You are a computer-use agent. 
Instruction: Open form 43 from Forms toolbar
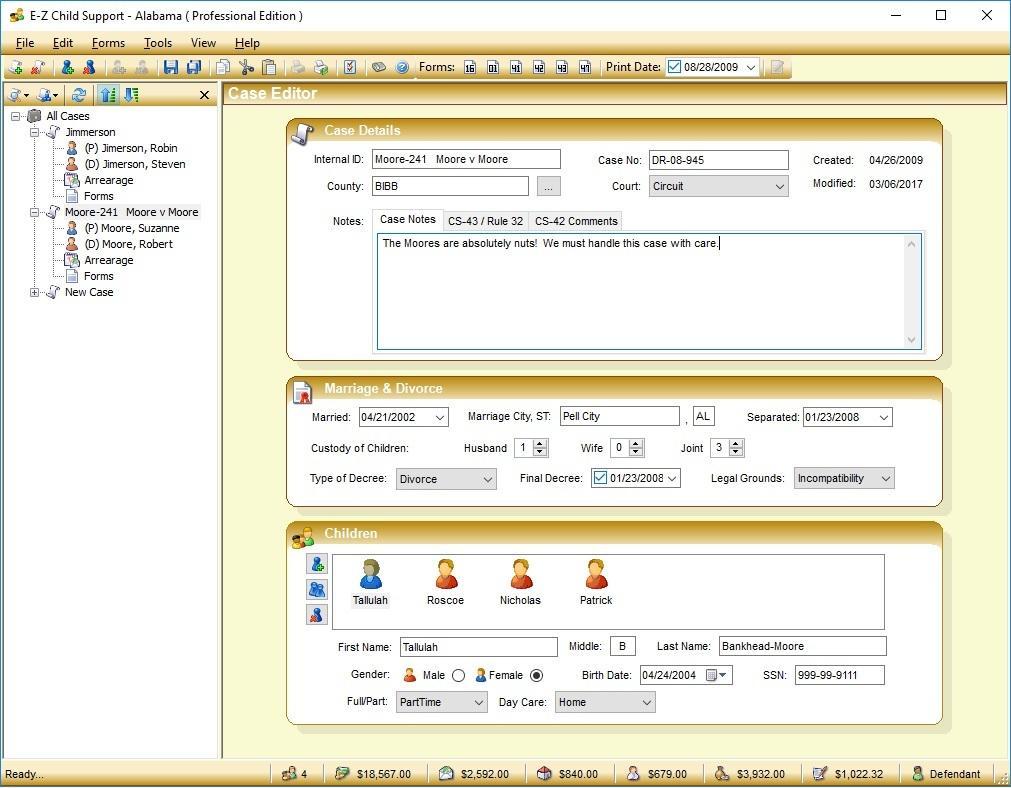click(562, 67)
